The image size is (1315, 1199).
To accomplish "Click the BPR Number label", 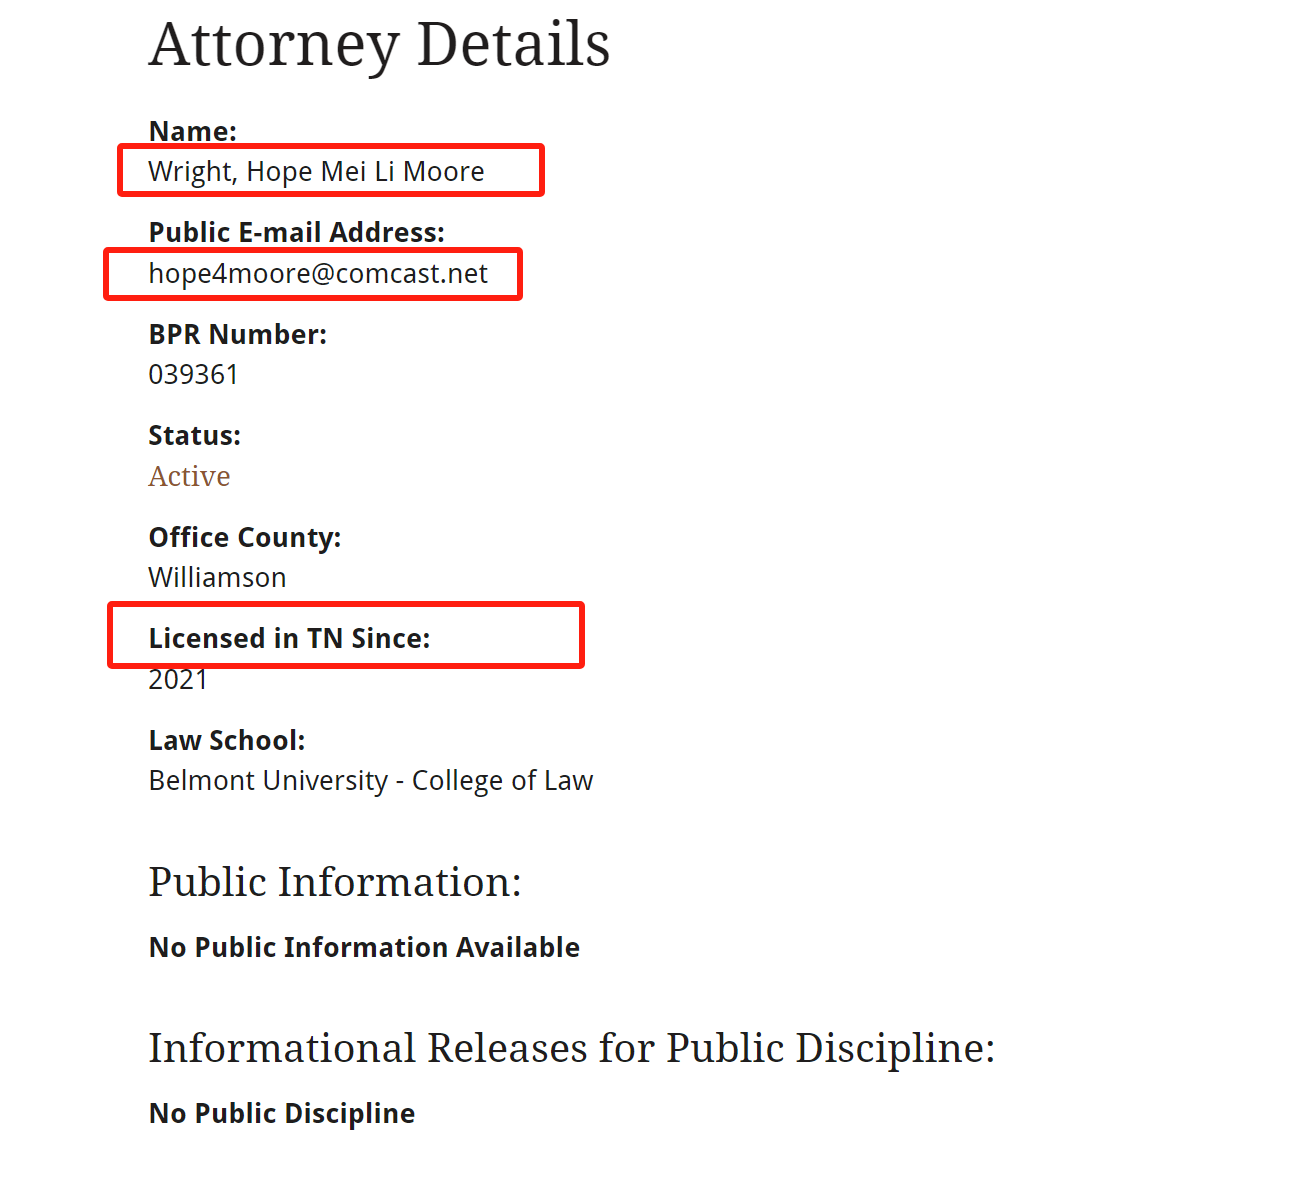I will point(238,334).
